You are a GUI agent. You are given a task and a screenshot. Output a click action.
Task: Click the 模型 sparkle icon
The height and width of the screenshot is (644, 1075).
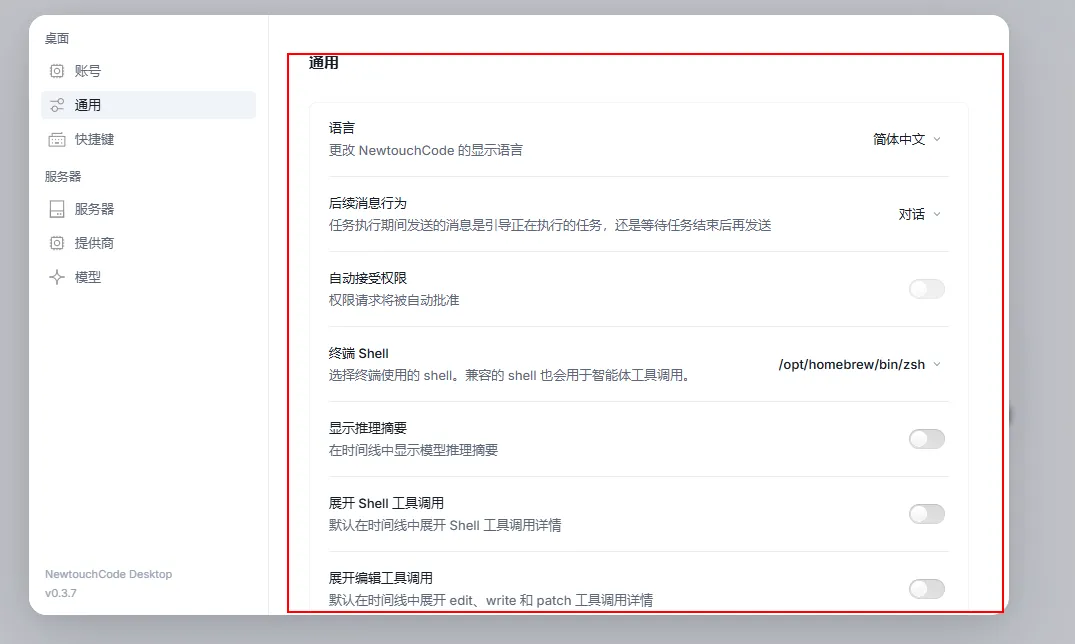57,277
